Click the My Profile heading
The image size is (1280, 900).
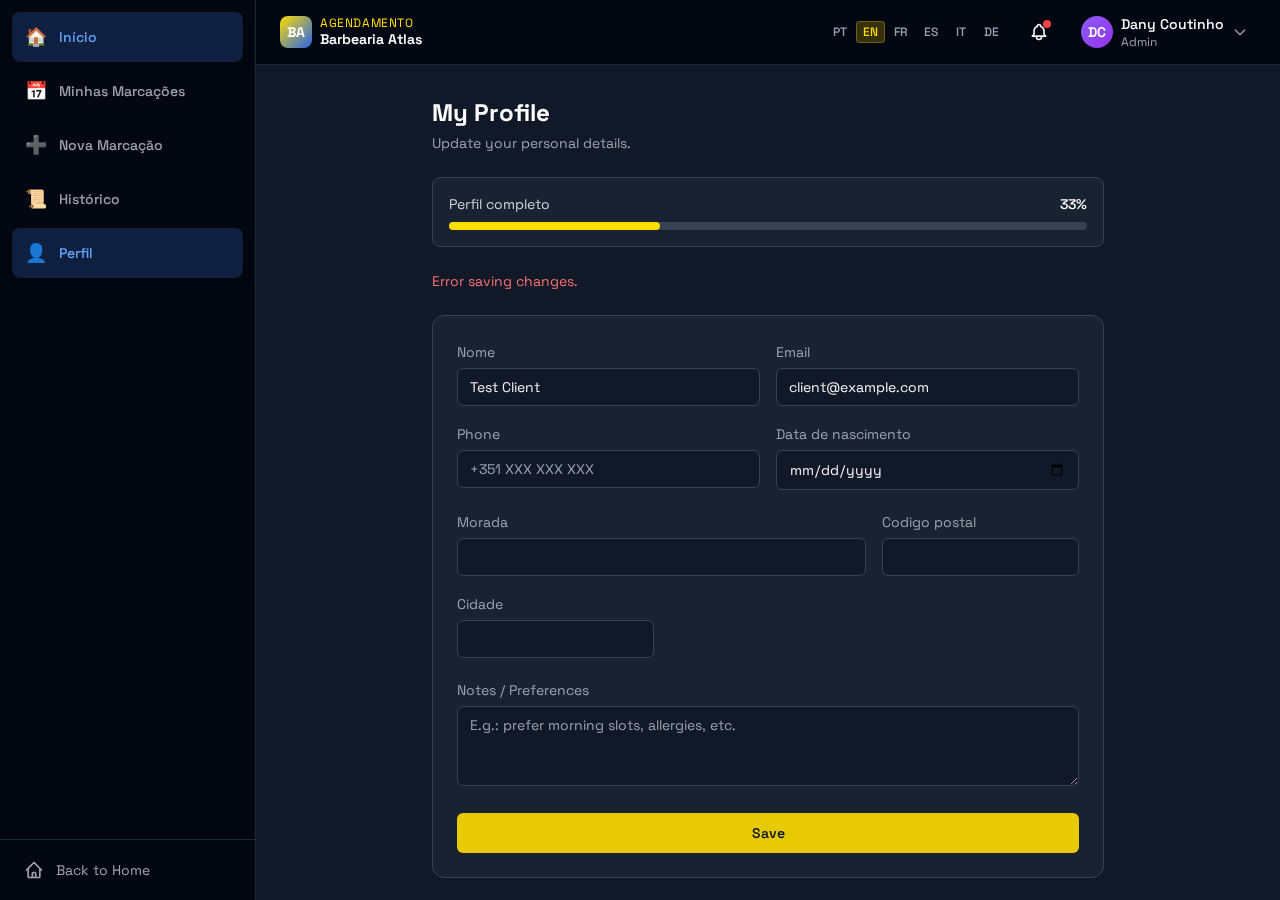pos(491,113)
